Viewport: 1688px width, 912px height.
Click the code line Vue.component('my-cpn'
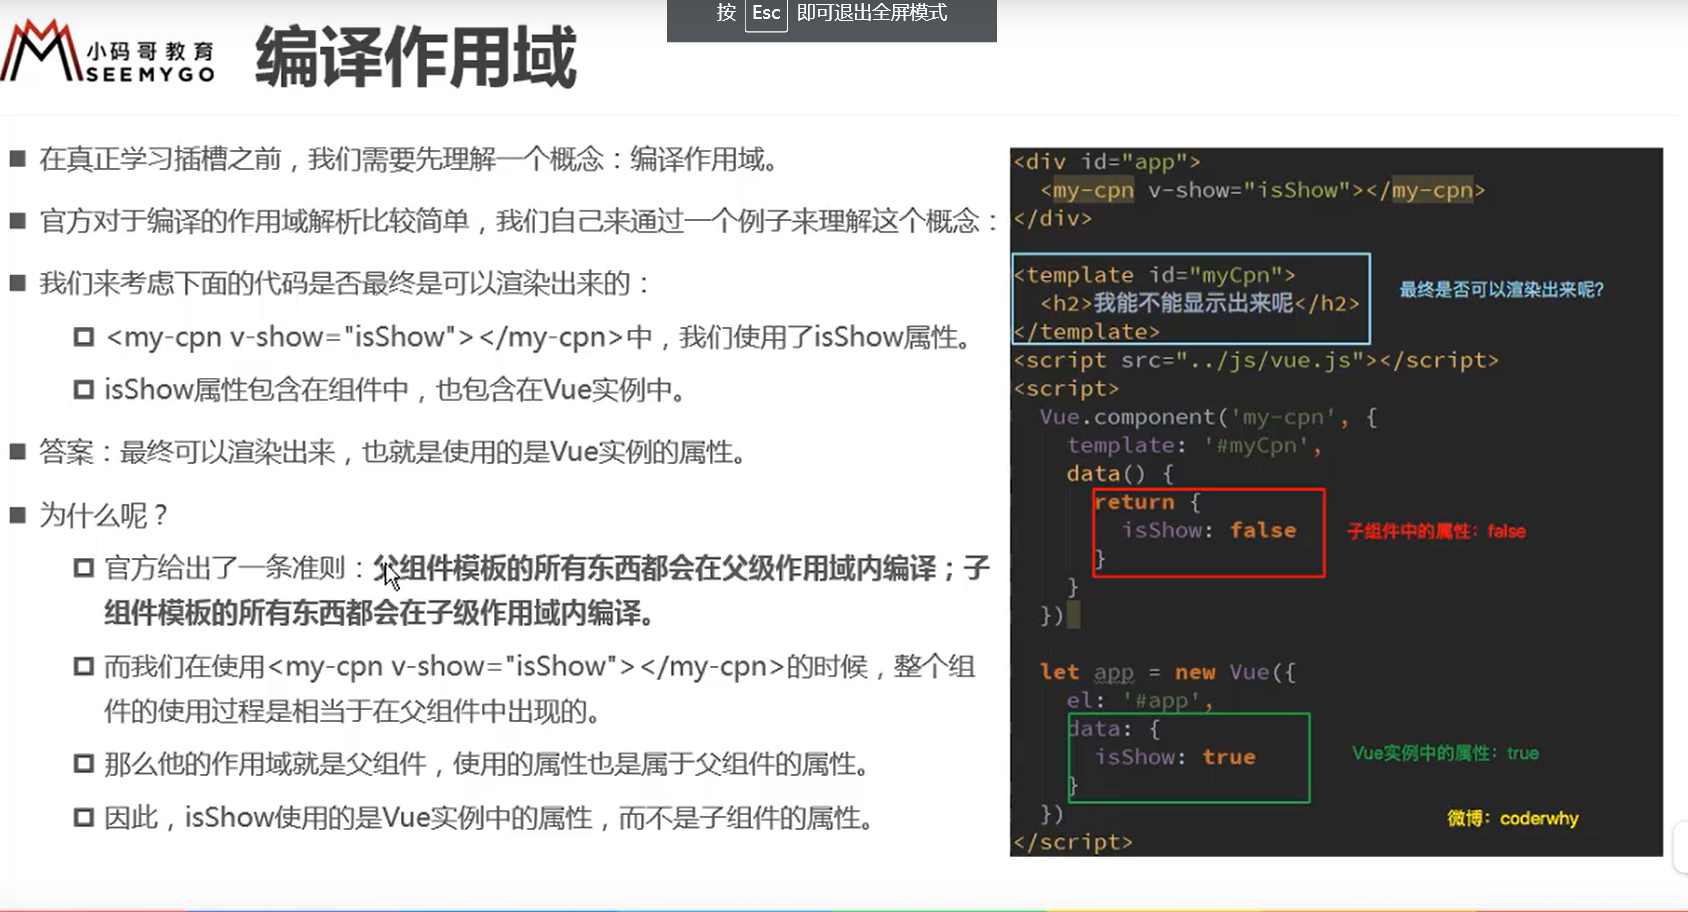(x=1208, y=417)
